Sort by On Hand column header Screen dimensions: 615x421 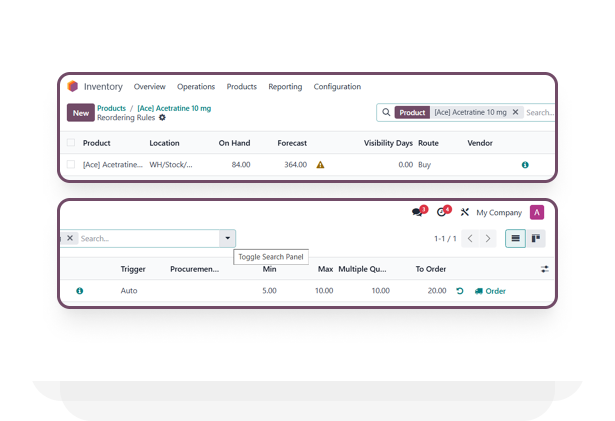tap(234, 143)
